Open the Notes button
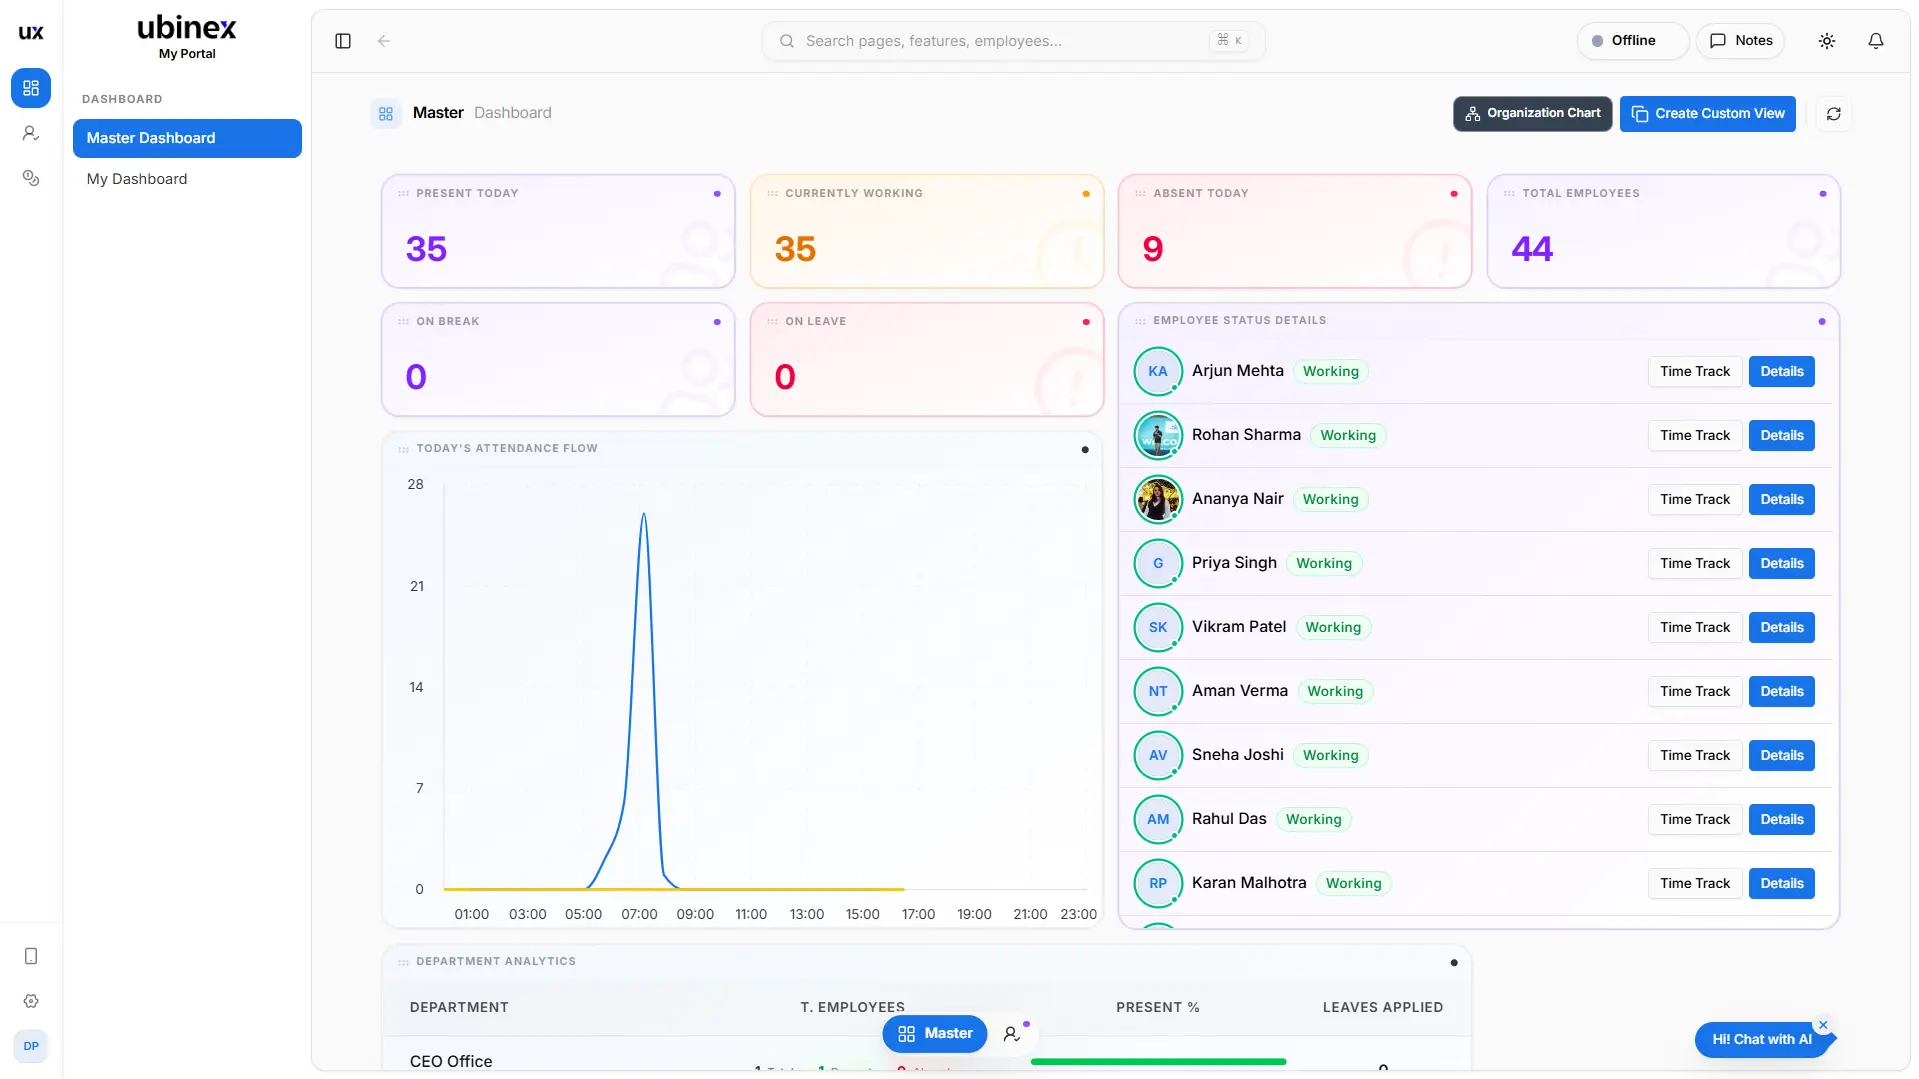1919x1079 pixels. [x=1741, y=41]
